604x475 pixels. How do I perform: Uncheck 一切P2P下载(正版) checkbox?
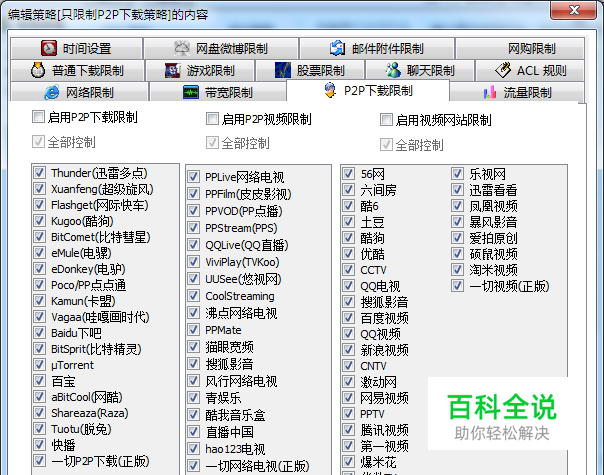click(39, 460)
